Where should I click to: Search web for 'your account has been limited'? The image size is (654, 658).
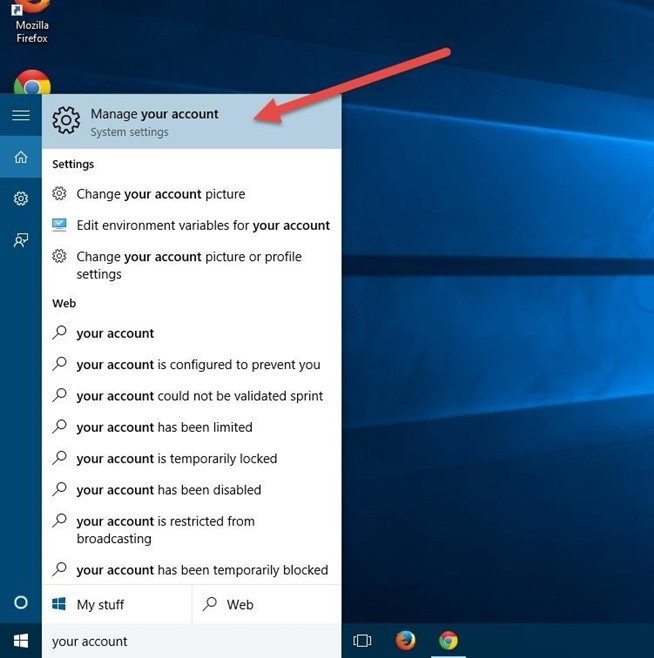point(164,427)
